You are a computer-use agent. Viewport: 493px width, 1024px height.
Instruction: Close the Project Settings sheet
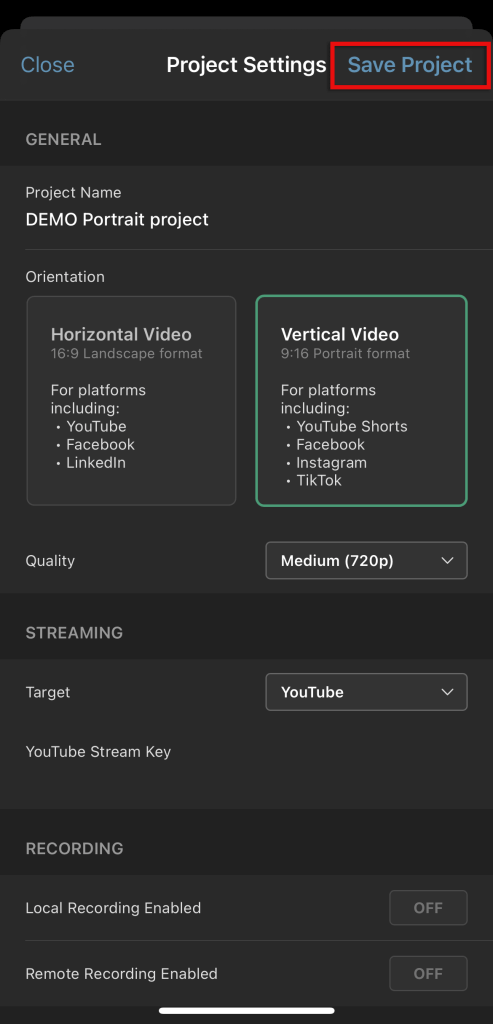click(x=48, y=65)
